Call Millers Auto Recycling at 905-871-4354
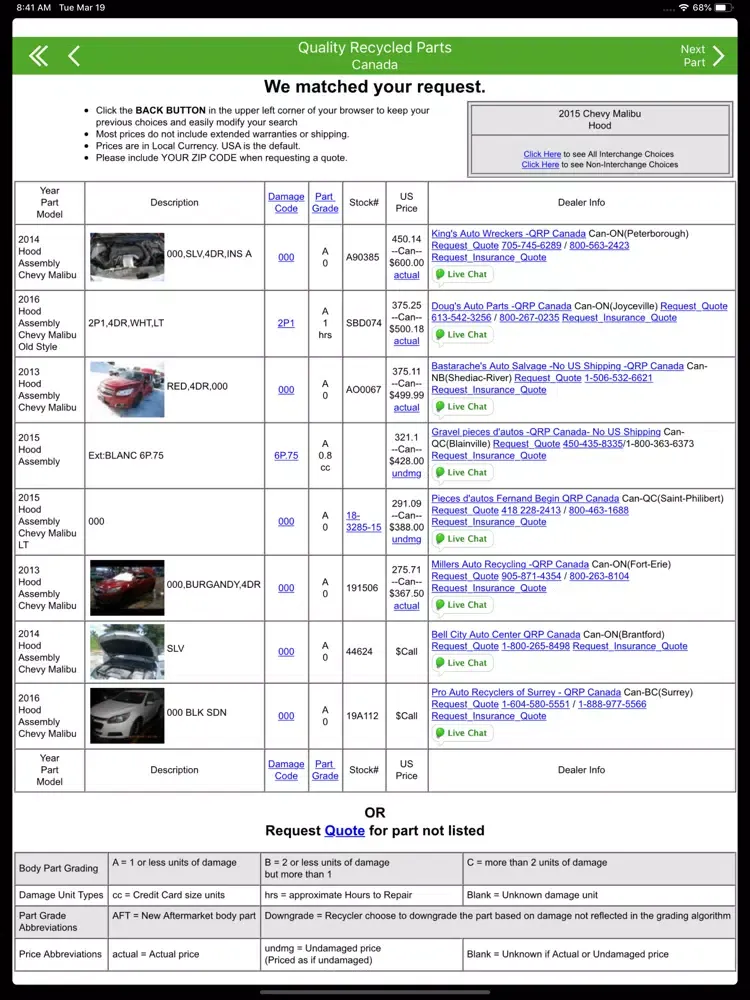 pos(531,576)
